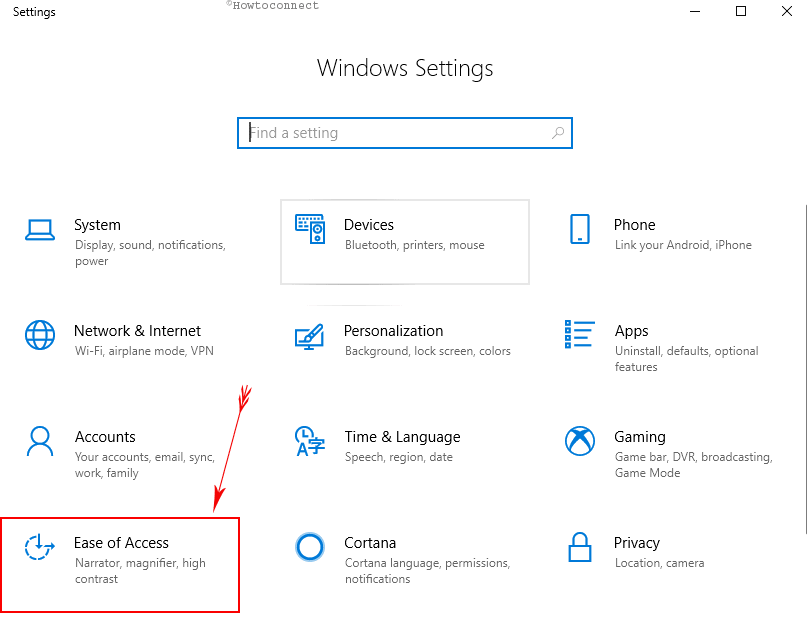
Task: Click the vertical scrollbar of Settings
Action: click(805, 370)
